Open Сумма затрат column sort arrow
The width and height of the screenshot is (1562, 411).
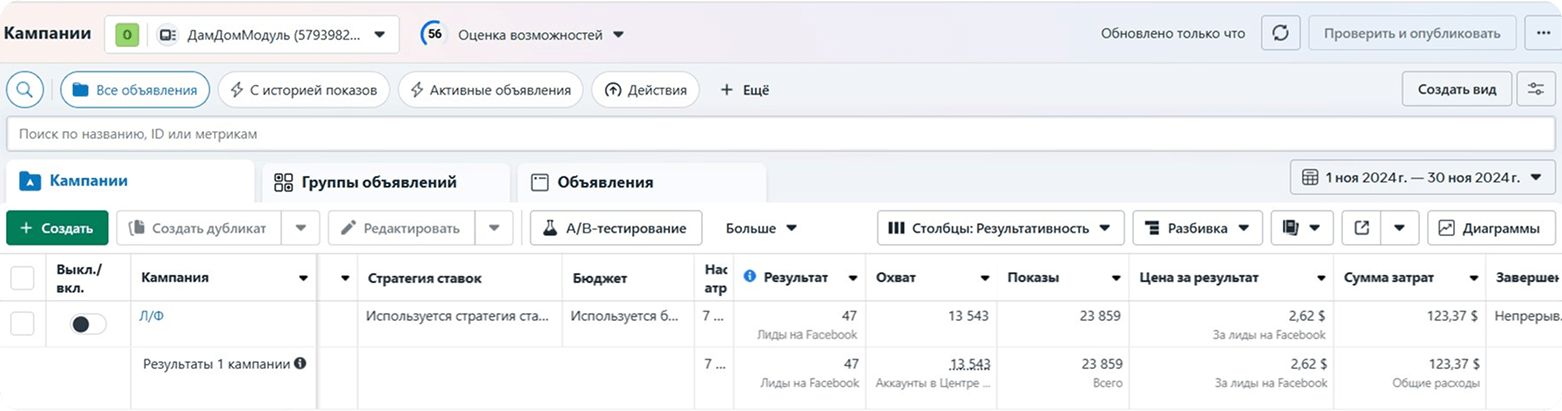pos(1474,278)
